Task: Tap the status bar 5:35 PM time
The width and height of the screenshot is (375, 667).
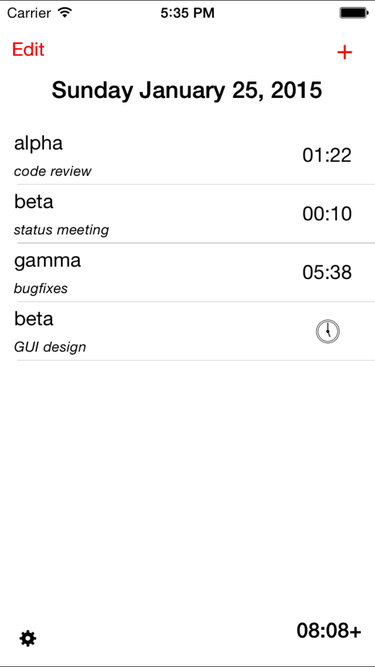Action: pyautogui.click(x=188, y=13)
